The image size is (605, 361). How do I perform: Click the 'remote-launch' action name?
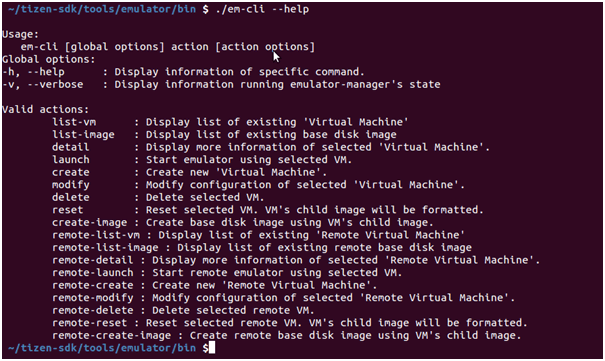tap(93, 273)
